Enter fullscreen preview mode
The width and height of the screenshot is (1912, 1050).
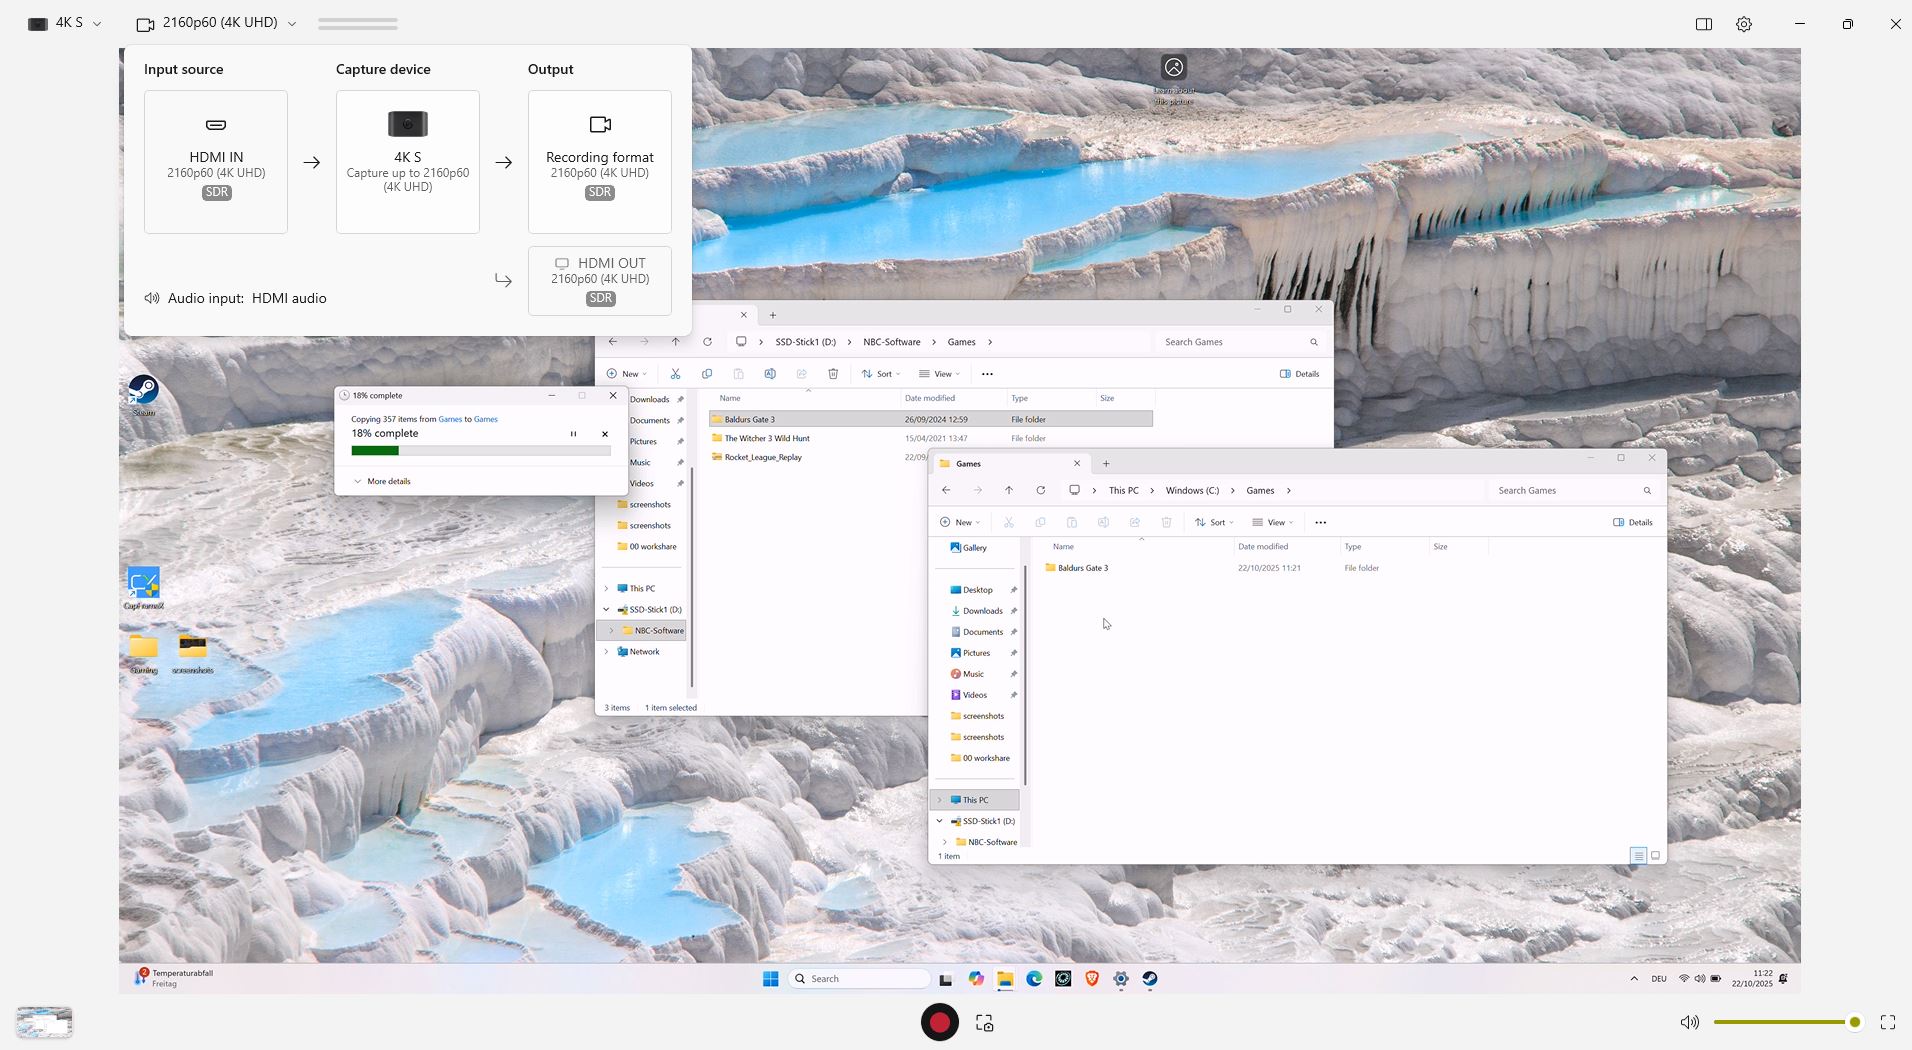click(x=1888, y=1022)
